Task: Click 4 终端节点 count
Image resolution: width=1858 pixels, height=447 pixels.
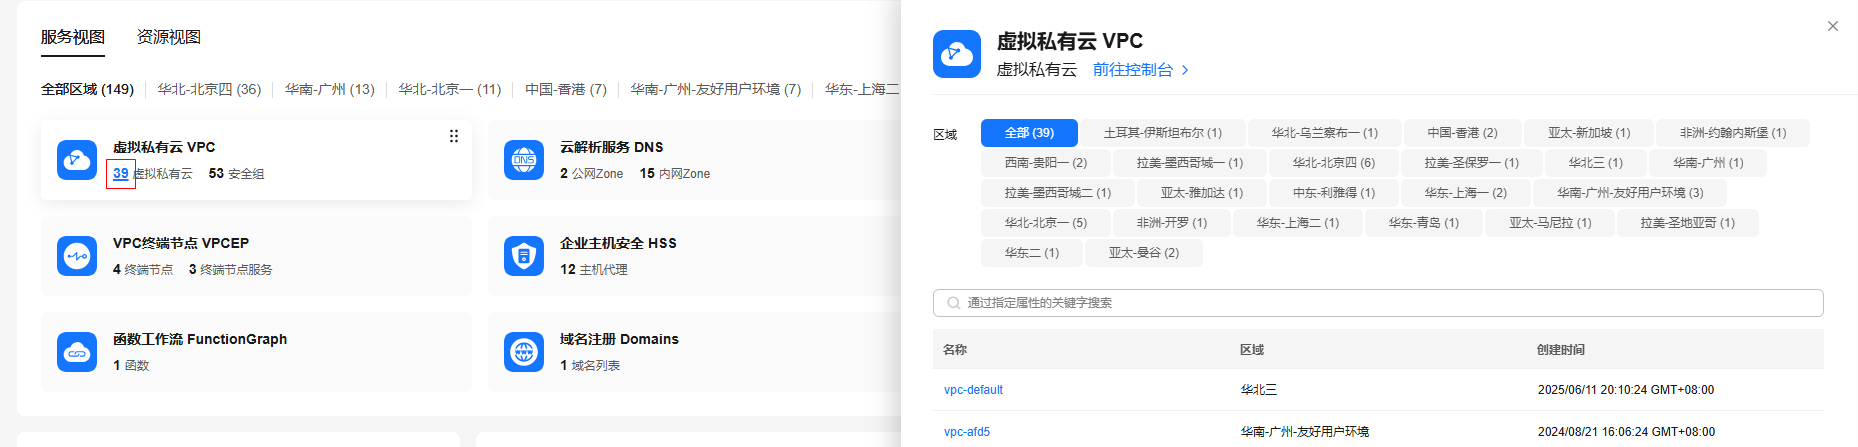Action: click(x=143, y=269)
